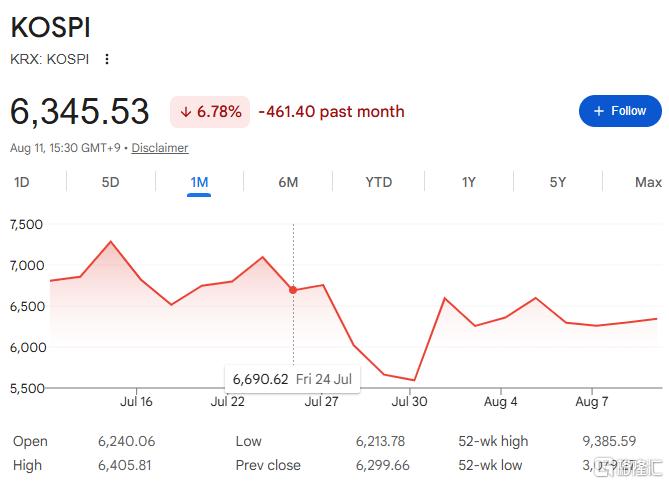Screen dimensions: 669x484
Task: Click the chart peak before Jul 16
Action: click(x=111, y=242)
